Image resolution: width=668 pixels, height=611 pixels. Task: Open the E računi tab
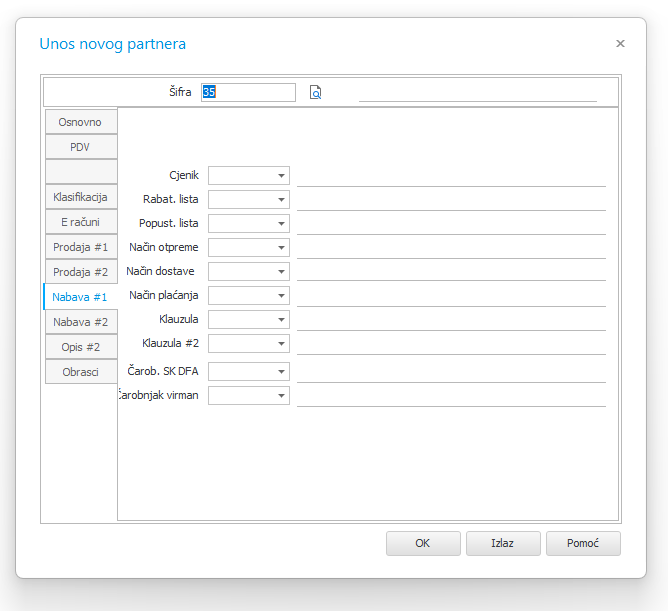point(81,222)
